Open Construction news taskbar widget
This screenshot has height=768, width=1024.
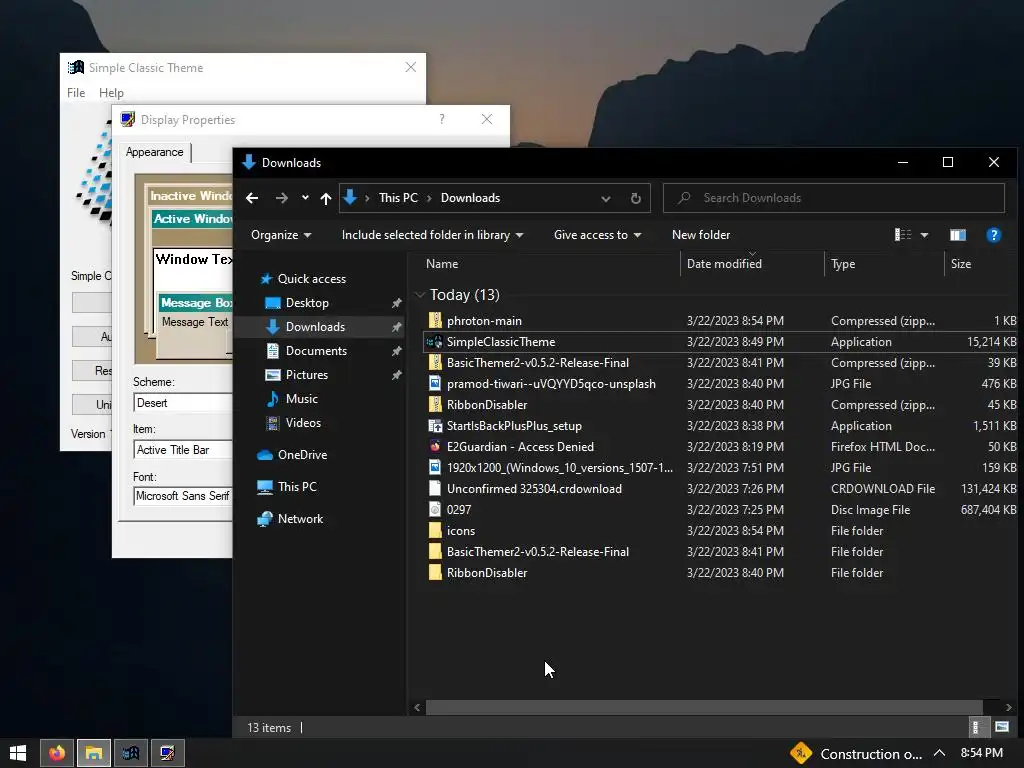856,754
